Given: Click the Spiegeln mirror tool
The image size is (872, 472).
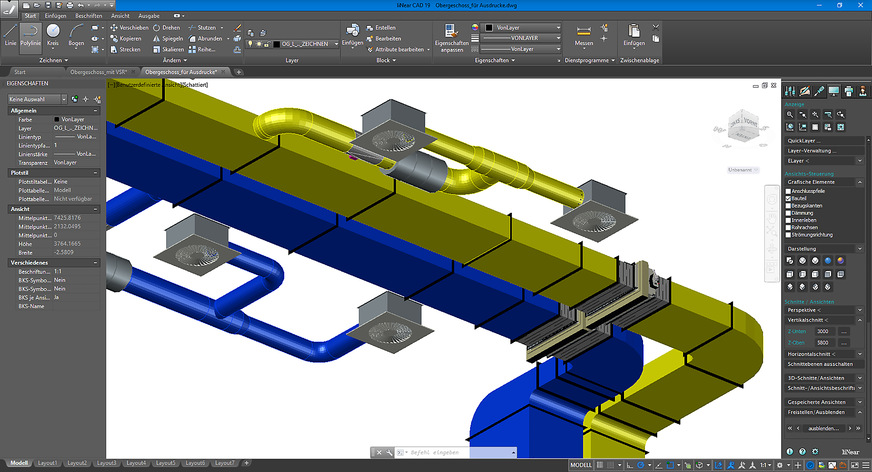Looking at the screenshot, I should tap(168, 38).
